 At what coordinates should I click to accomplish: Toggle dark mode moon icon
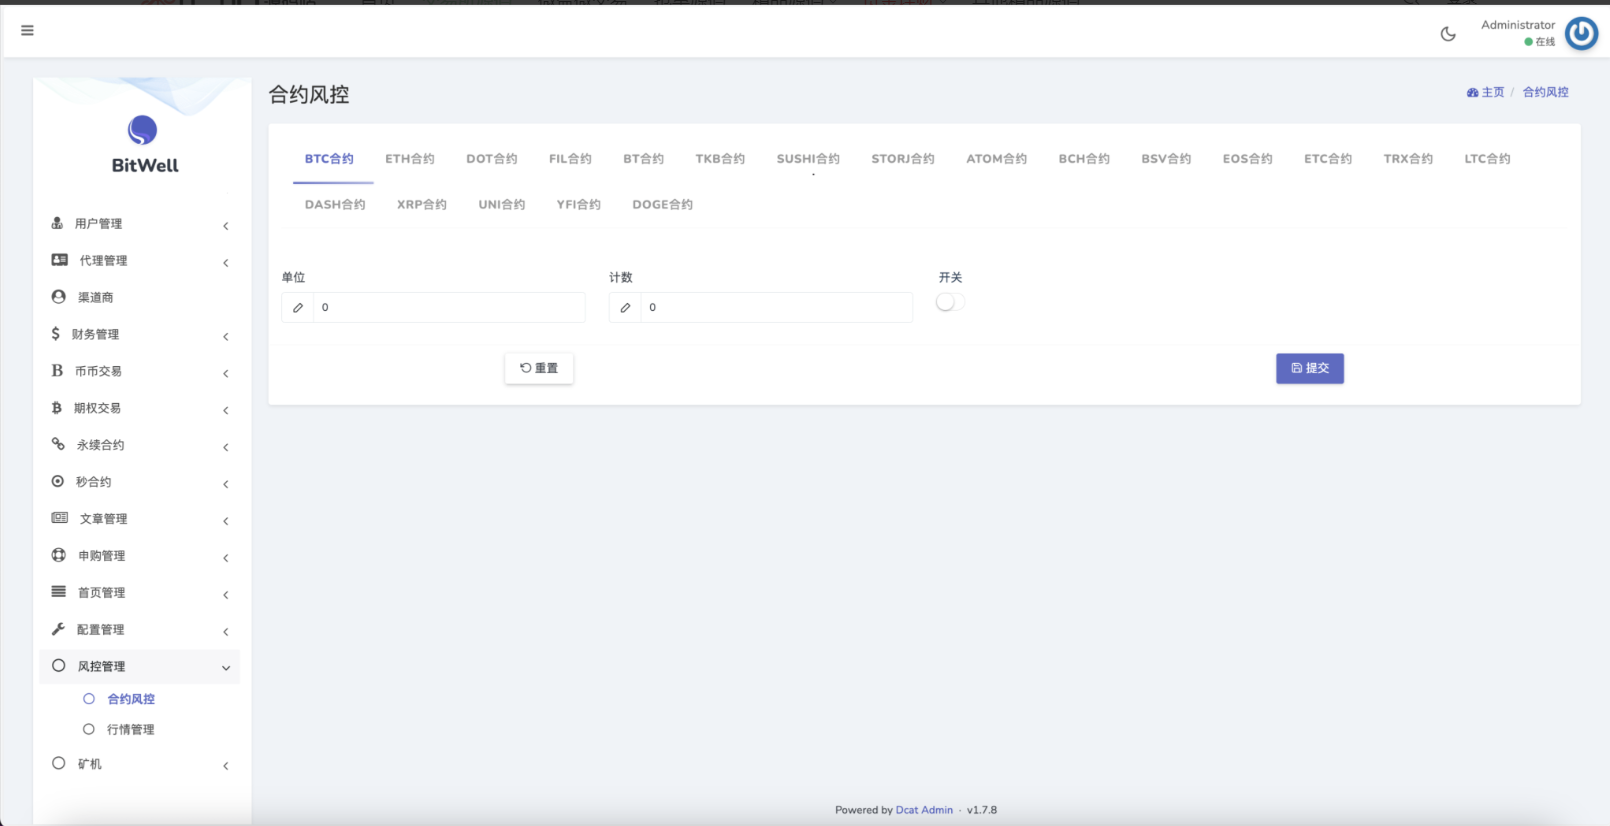click(1447, 34)
